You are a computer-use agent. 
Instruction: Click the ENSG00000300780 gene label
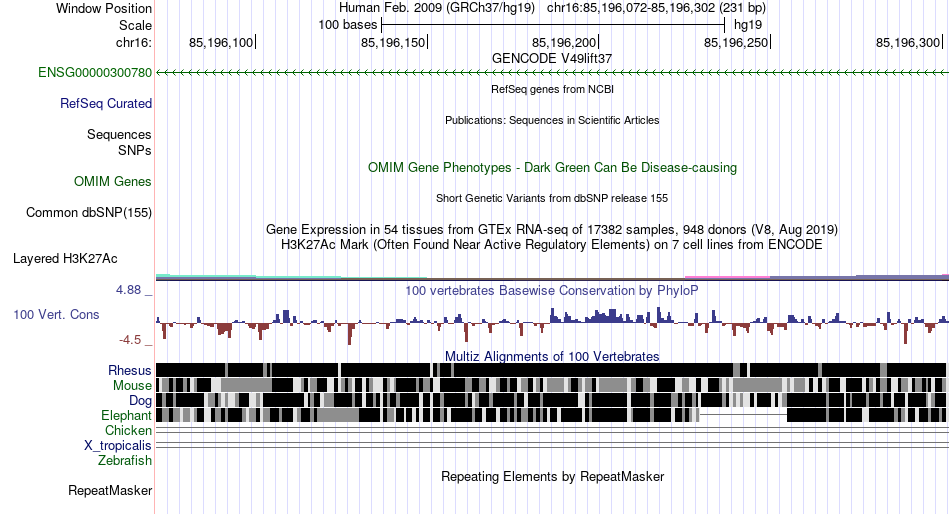pyautogui.click(x=95, y=73)
